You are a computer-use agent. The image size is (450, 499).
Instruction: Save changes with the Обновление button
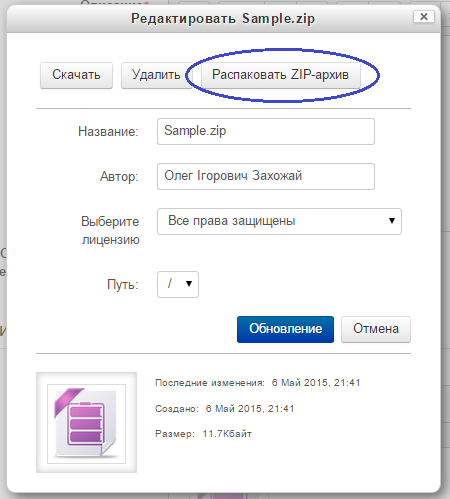pyautogui.click(x=285, y=329)
